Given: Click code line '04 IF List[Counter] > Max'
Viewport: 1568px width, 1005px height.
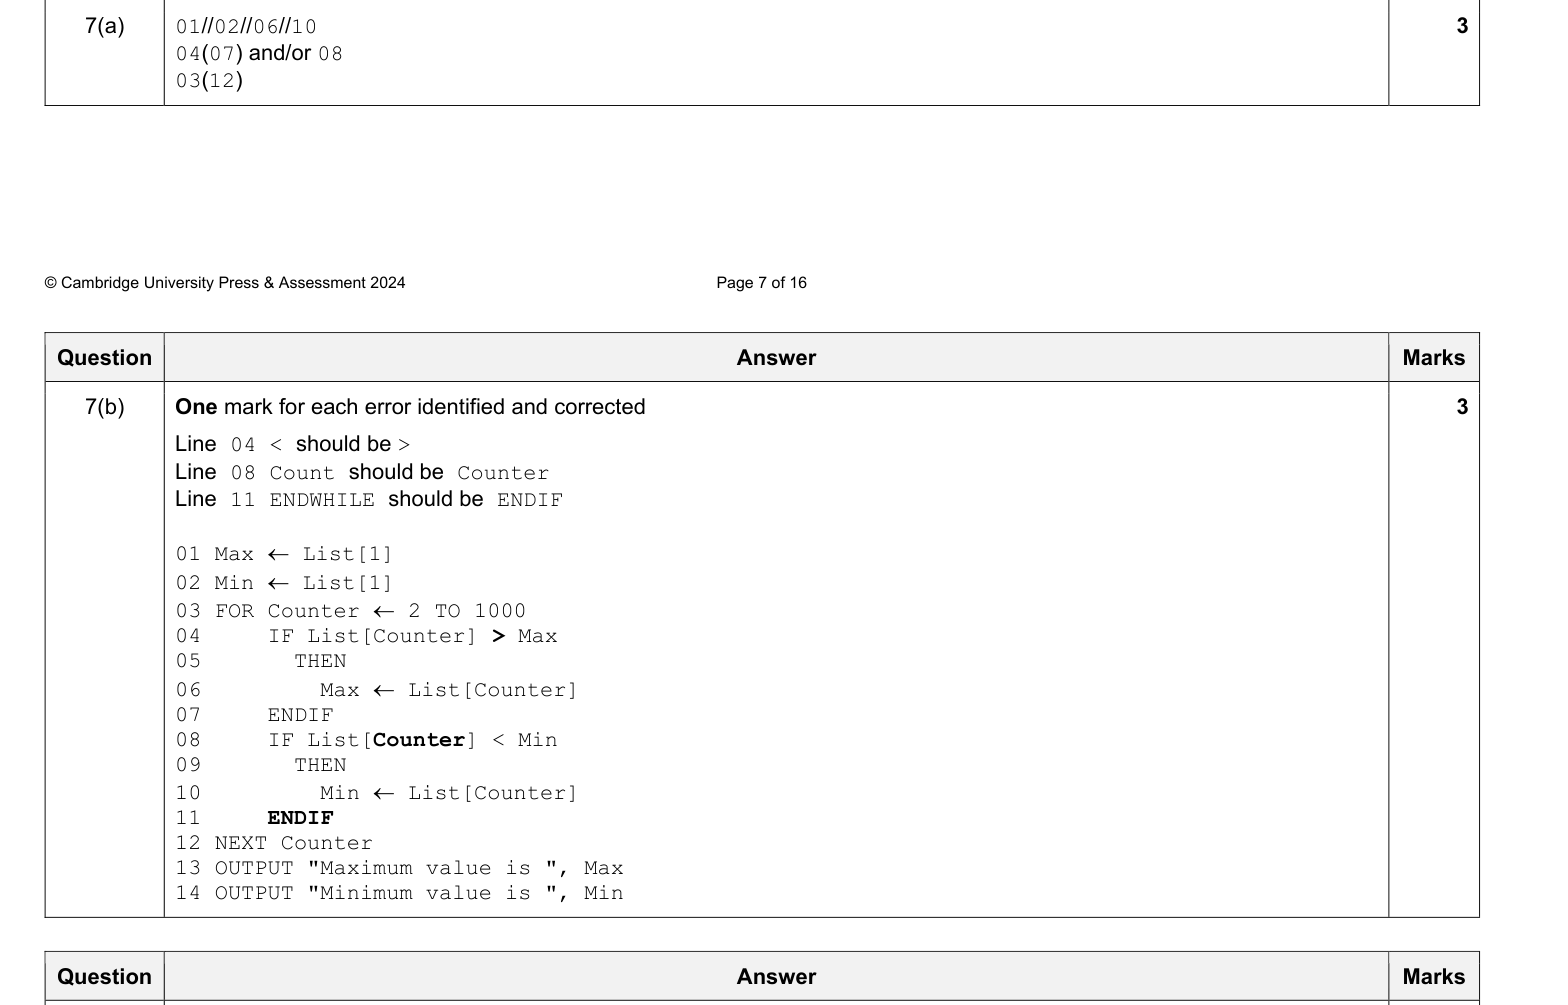Looking at the screenshot, I should [x=366, y=636].
